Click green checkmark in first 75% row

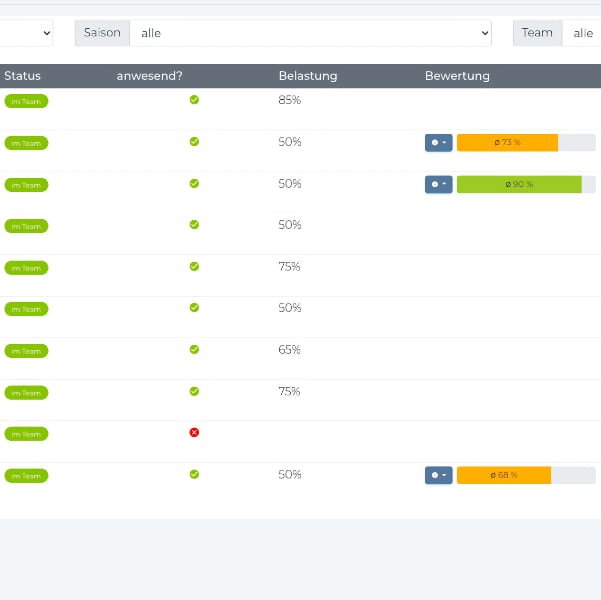[194, 267]
